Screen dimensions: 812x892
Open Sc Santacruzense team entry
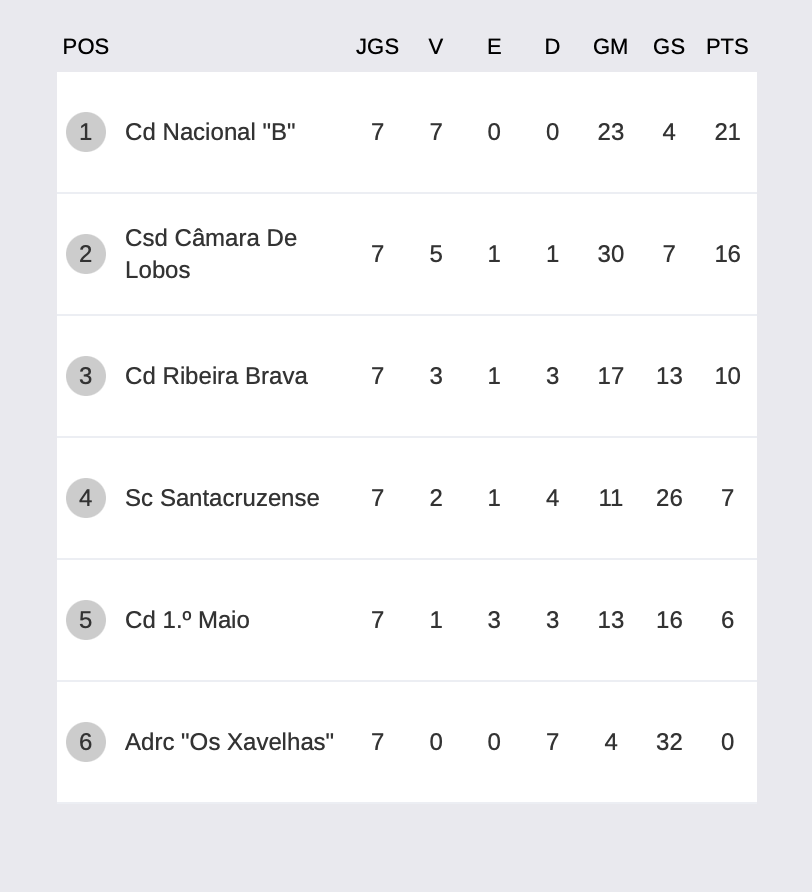coord(222,498)
